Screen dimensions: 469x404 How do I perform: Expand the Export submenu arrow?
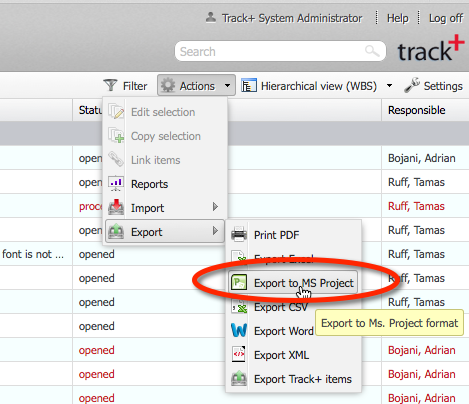coord(215,231)
